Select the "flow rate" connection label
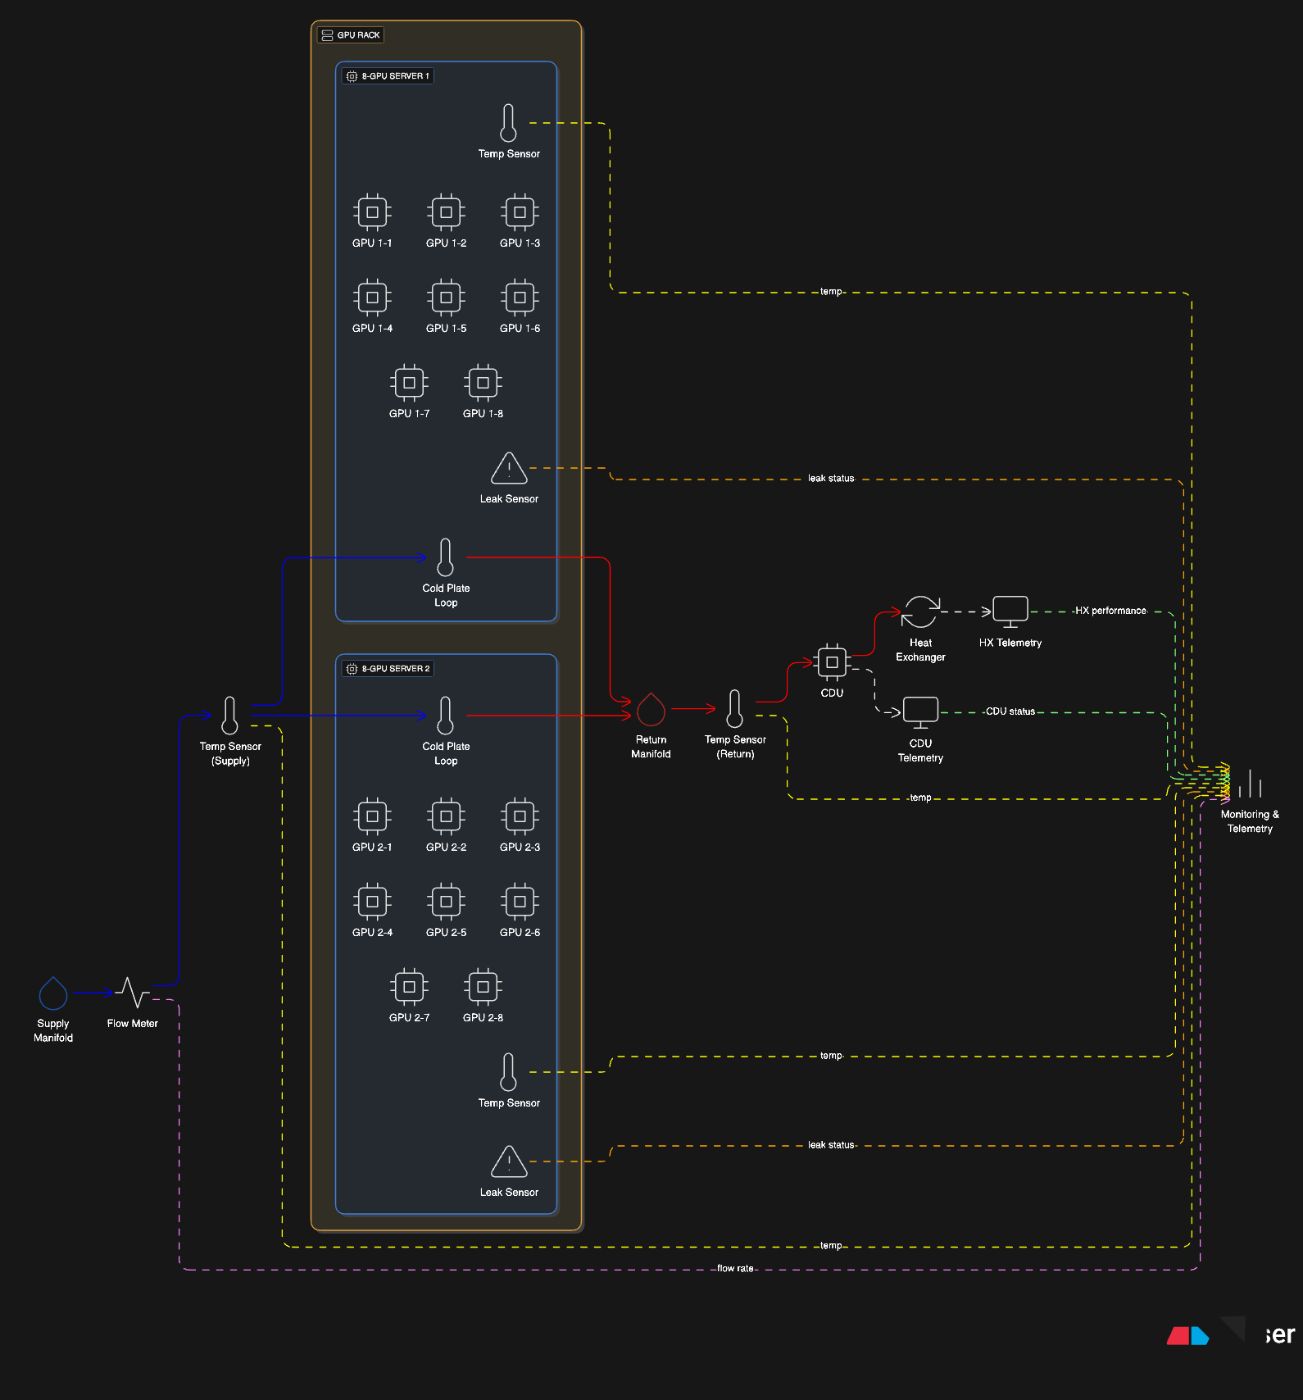The height and width of the screenshot is (1400, 1303). pyautogui.click(x=735, y=1269)
